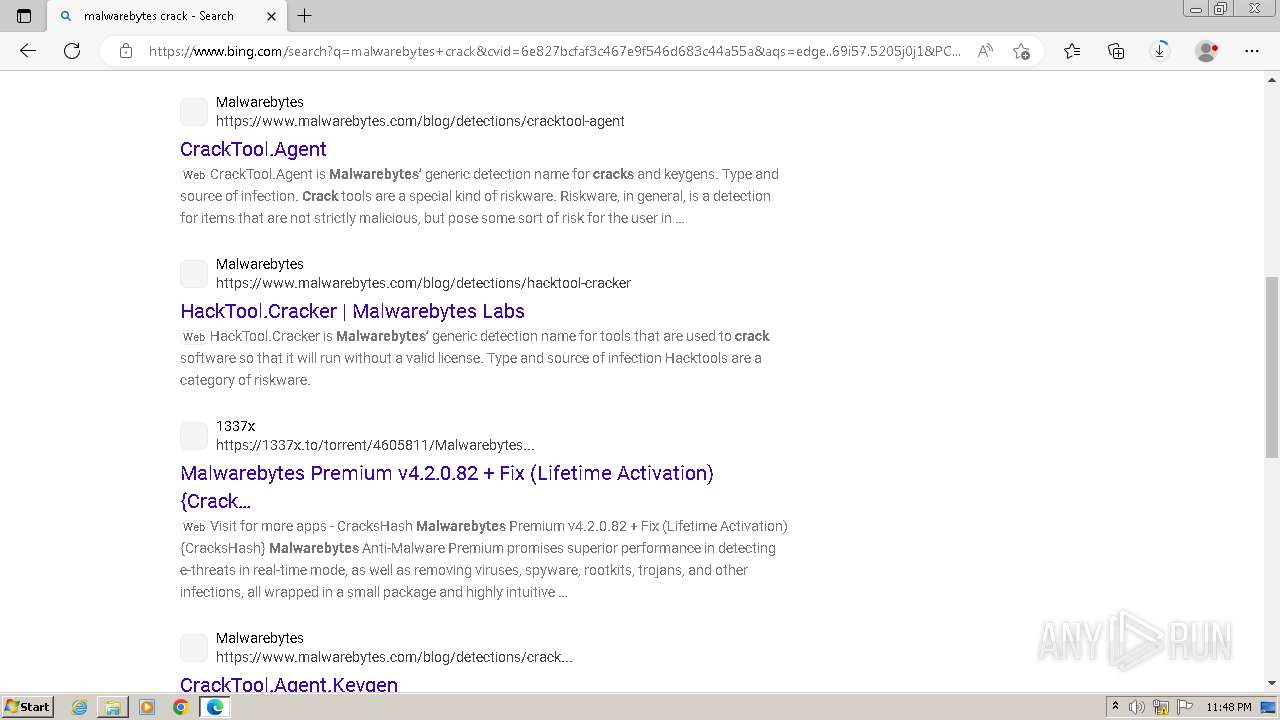Screen dimensions: 1280x720
Task: Open the Windows Start menu
Action: point(27,707)
